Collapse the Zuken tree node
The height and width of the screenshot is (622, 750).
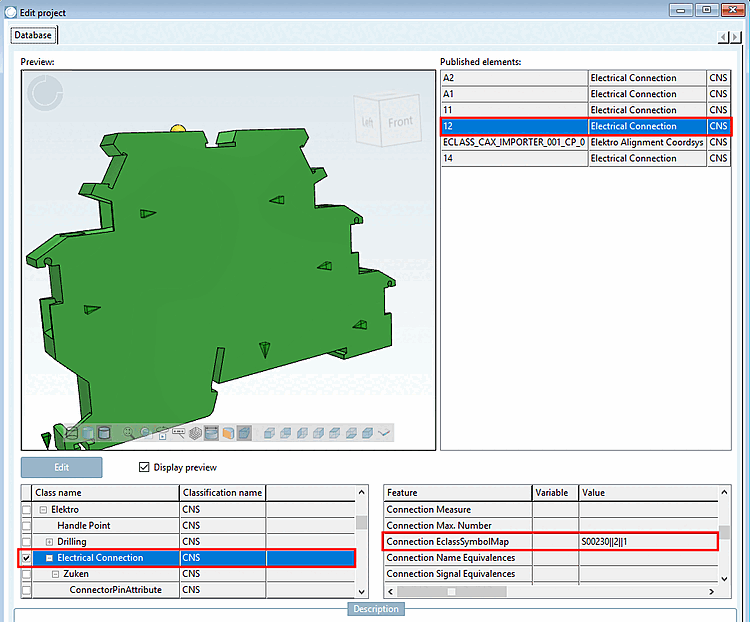pyautogui.click(x=55, y=574)
